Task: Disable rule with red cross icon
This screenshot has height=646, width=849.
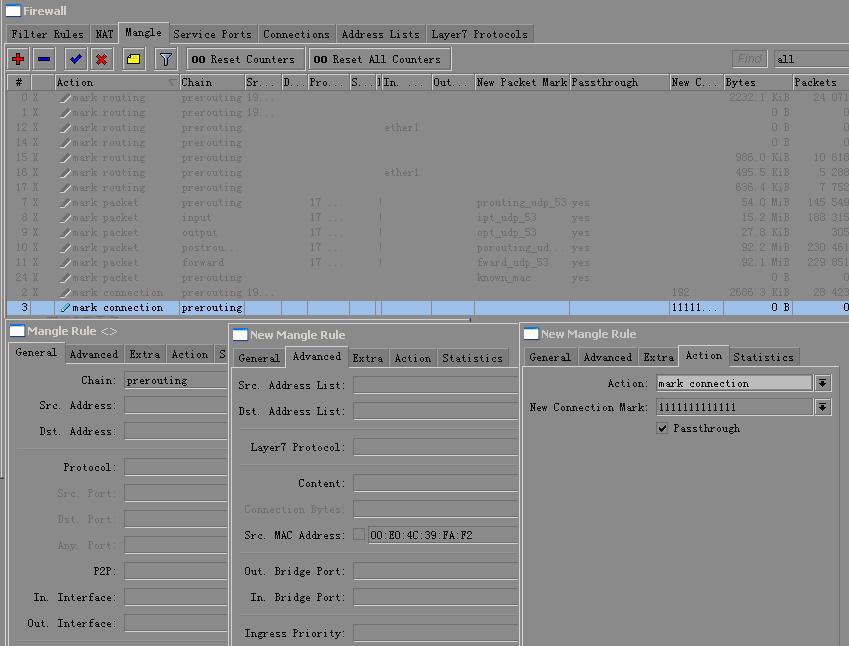Action: point(101,59)
